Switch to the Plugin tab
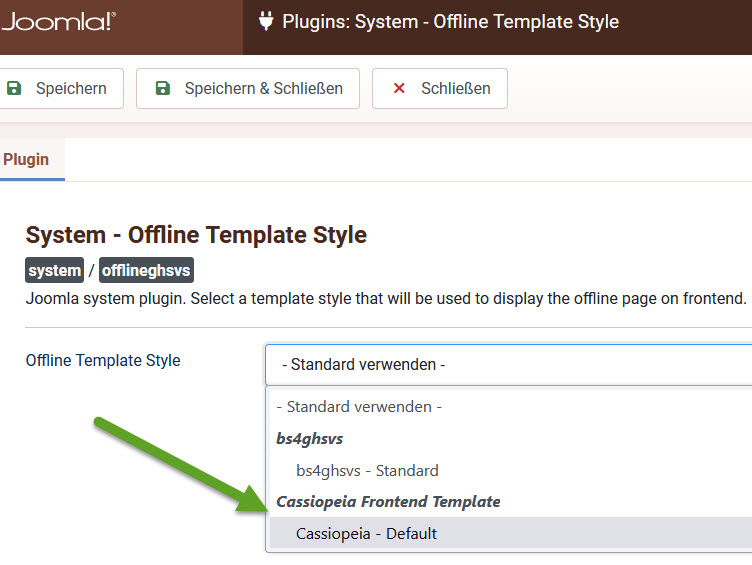The image size is (752, 565). (27, 159)
